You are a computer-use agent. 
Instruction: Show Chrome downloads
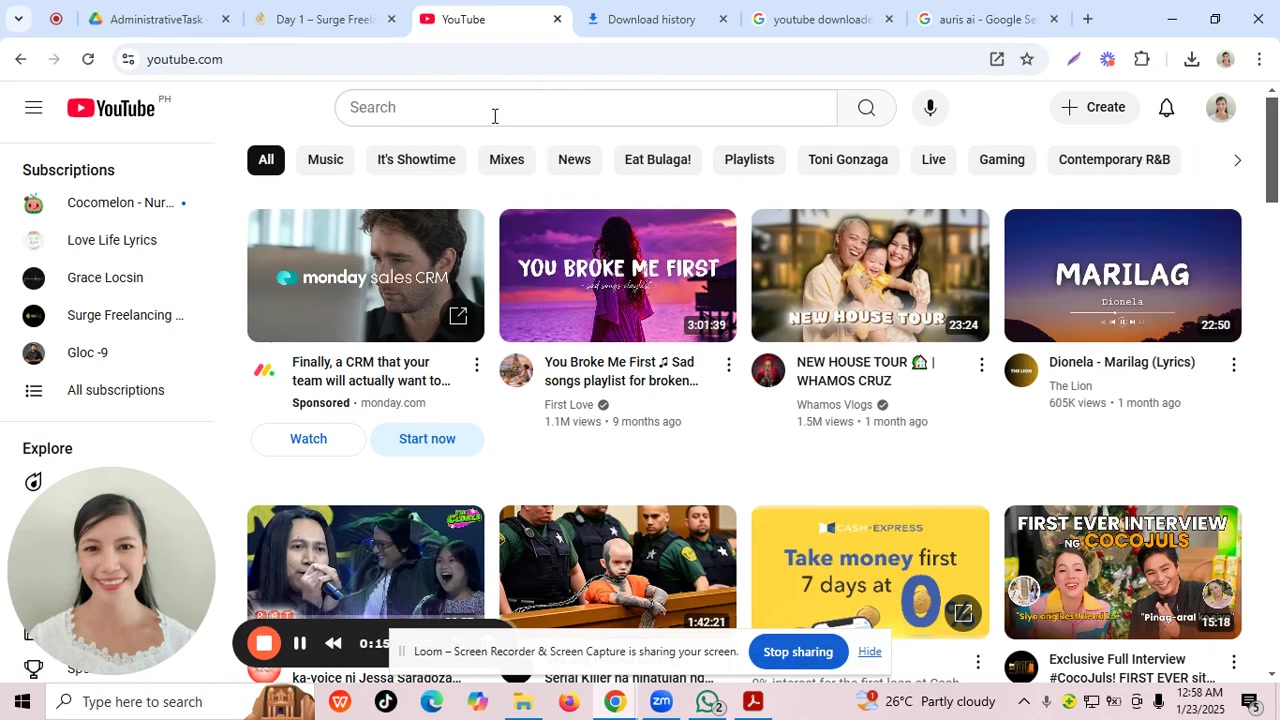pyautogui.click(x=1191, y=59)
